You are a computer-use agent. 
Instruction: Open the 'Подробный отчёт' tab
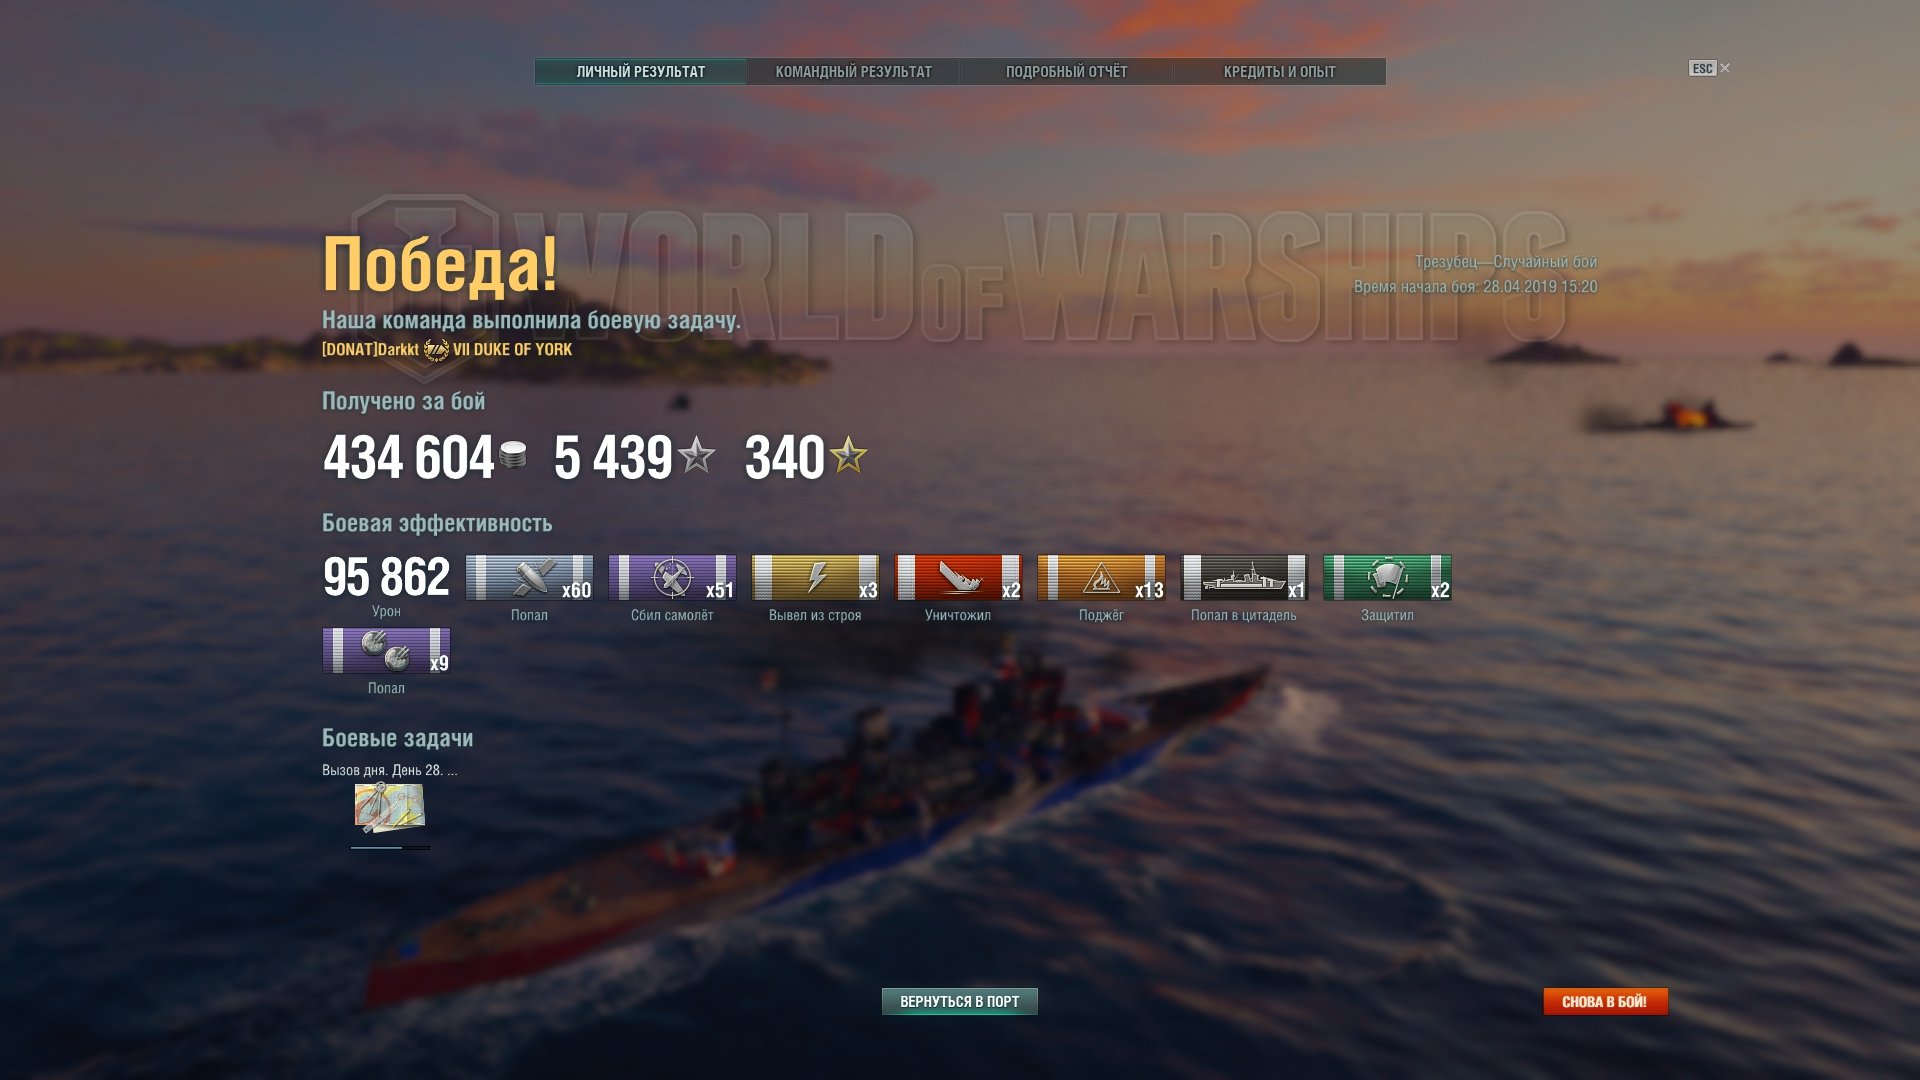1067,72
